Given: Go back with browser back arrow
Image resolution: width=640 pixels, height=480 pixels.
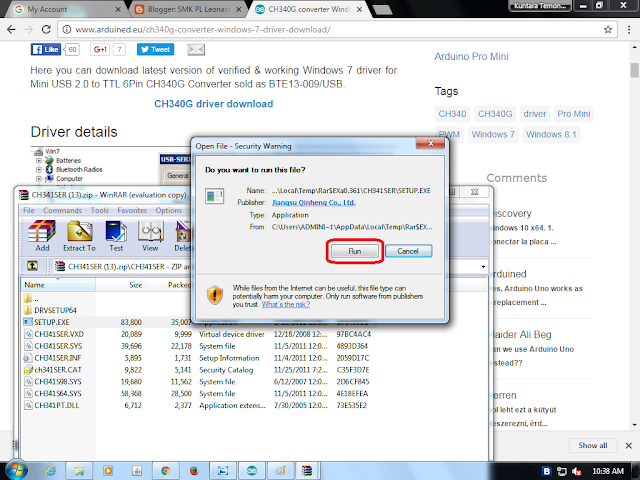Looking at the screenshot, I should 11,29.
